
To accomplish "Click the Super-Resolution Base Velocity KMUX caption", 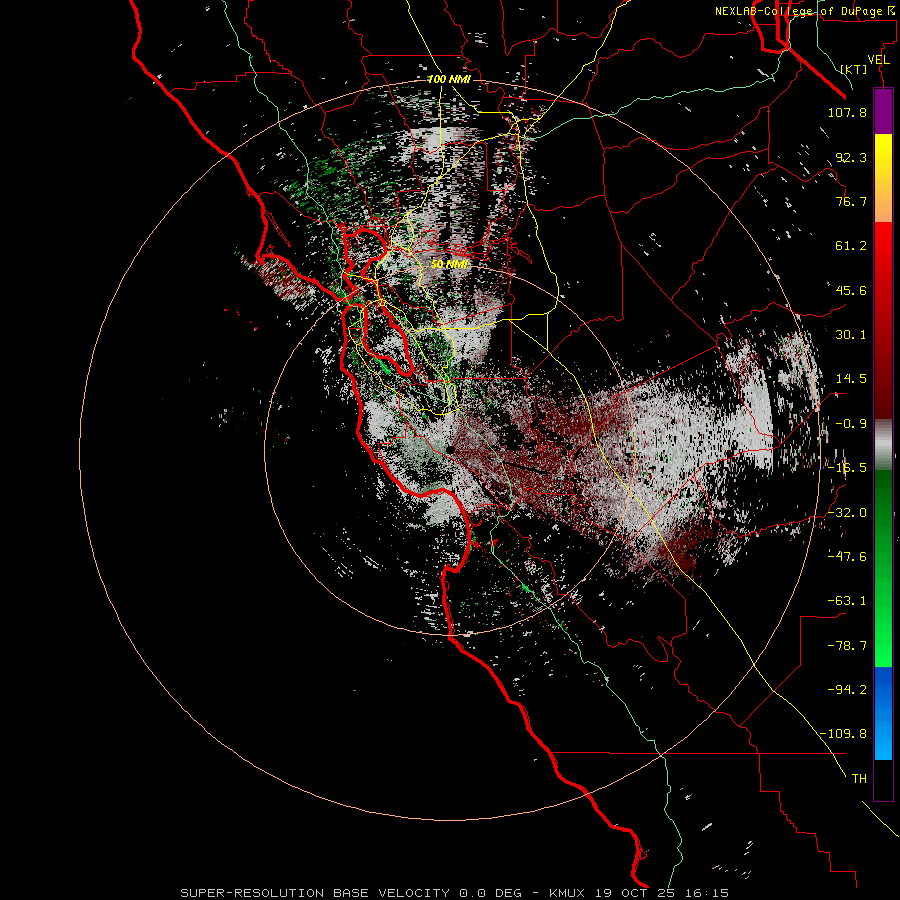I will [x=455, y=893].
